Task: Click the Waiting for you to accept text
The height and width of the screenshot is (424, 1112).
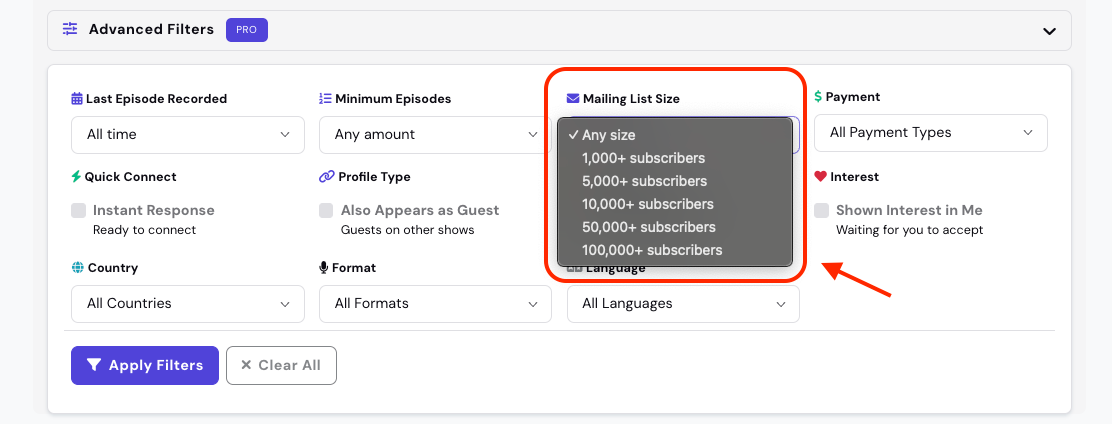Action: (x=910, y=230)
